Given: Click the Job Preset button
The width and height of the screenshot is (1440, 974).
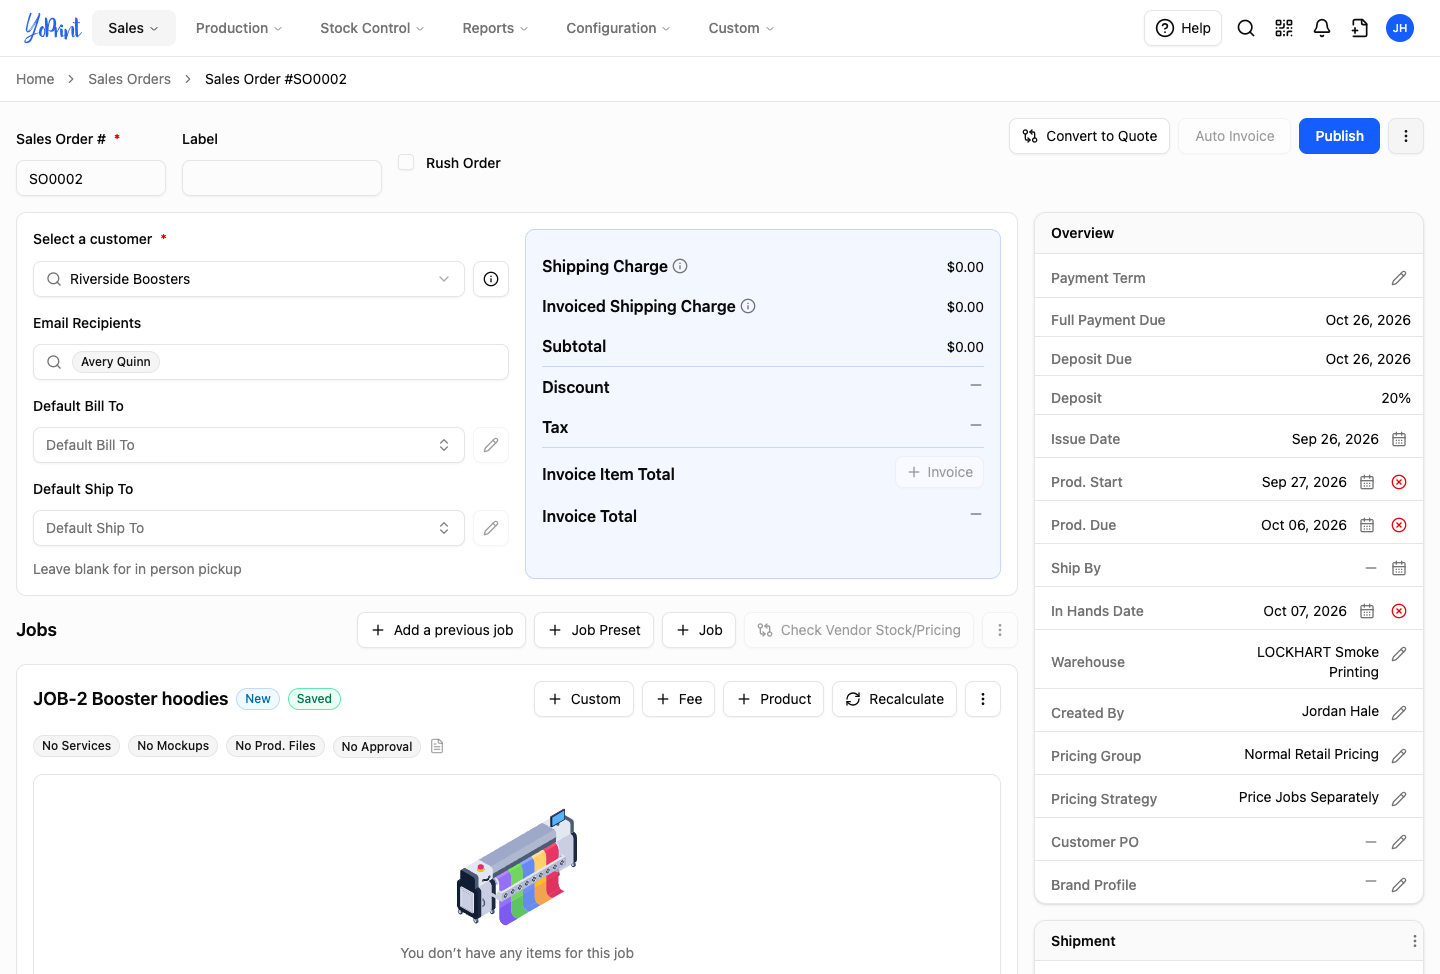Looking at the screenshot, I should pyautogui.click(x=594, y=630).
